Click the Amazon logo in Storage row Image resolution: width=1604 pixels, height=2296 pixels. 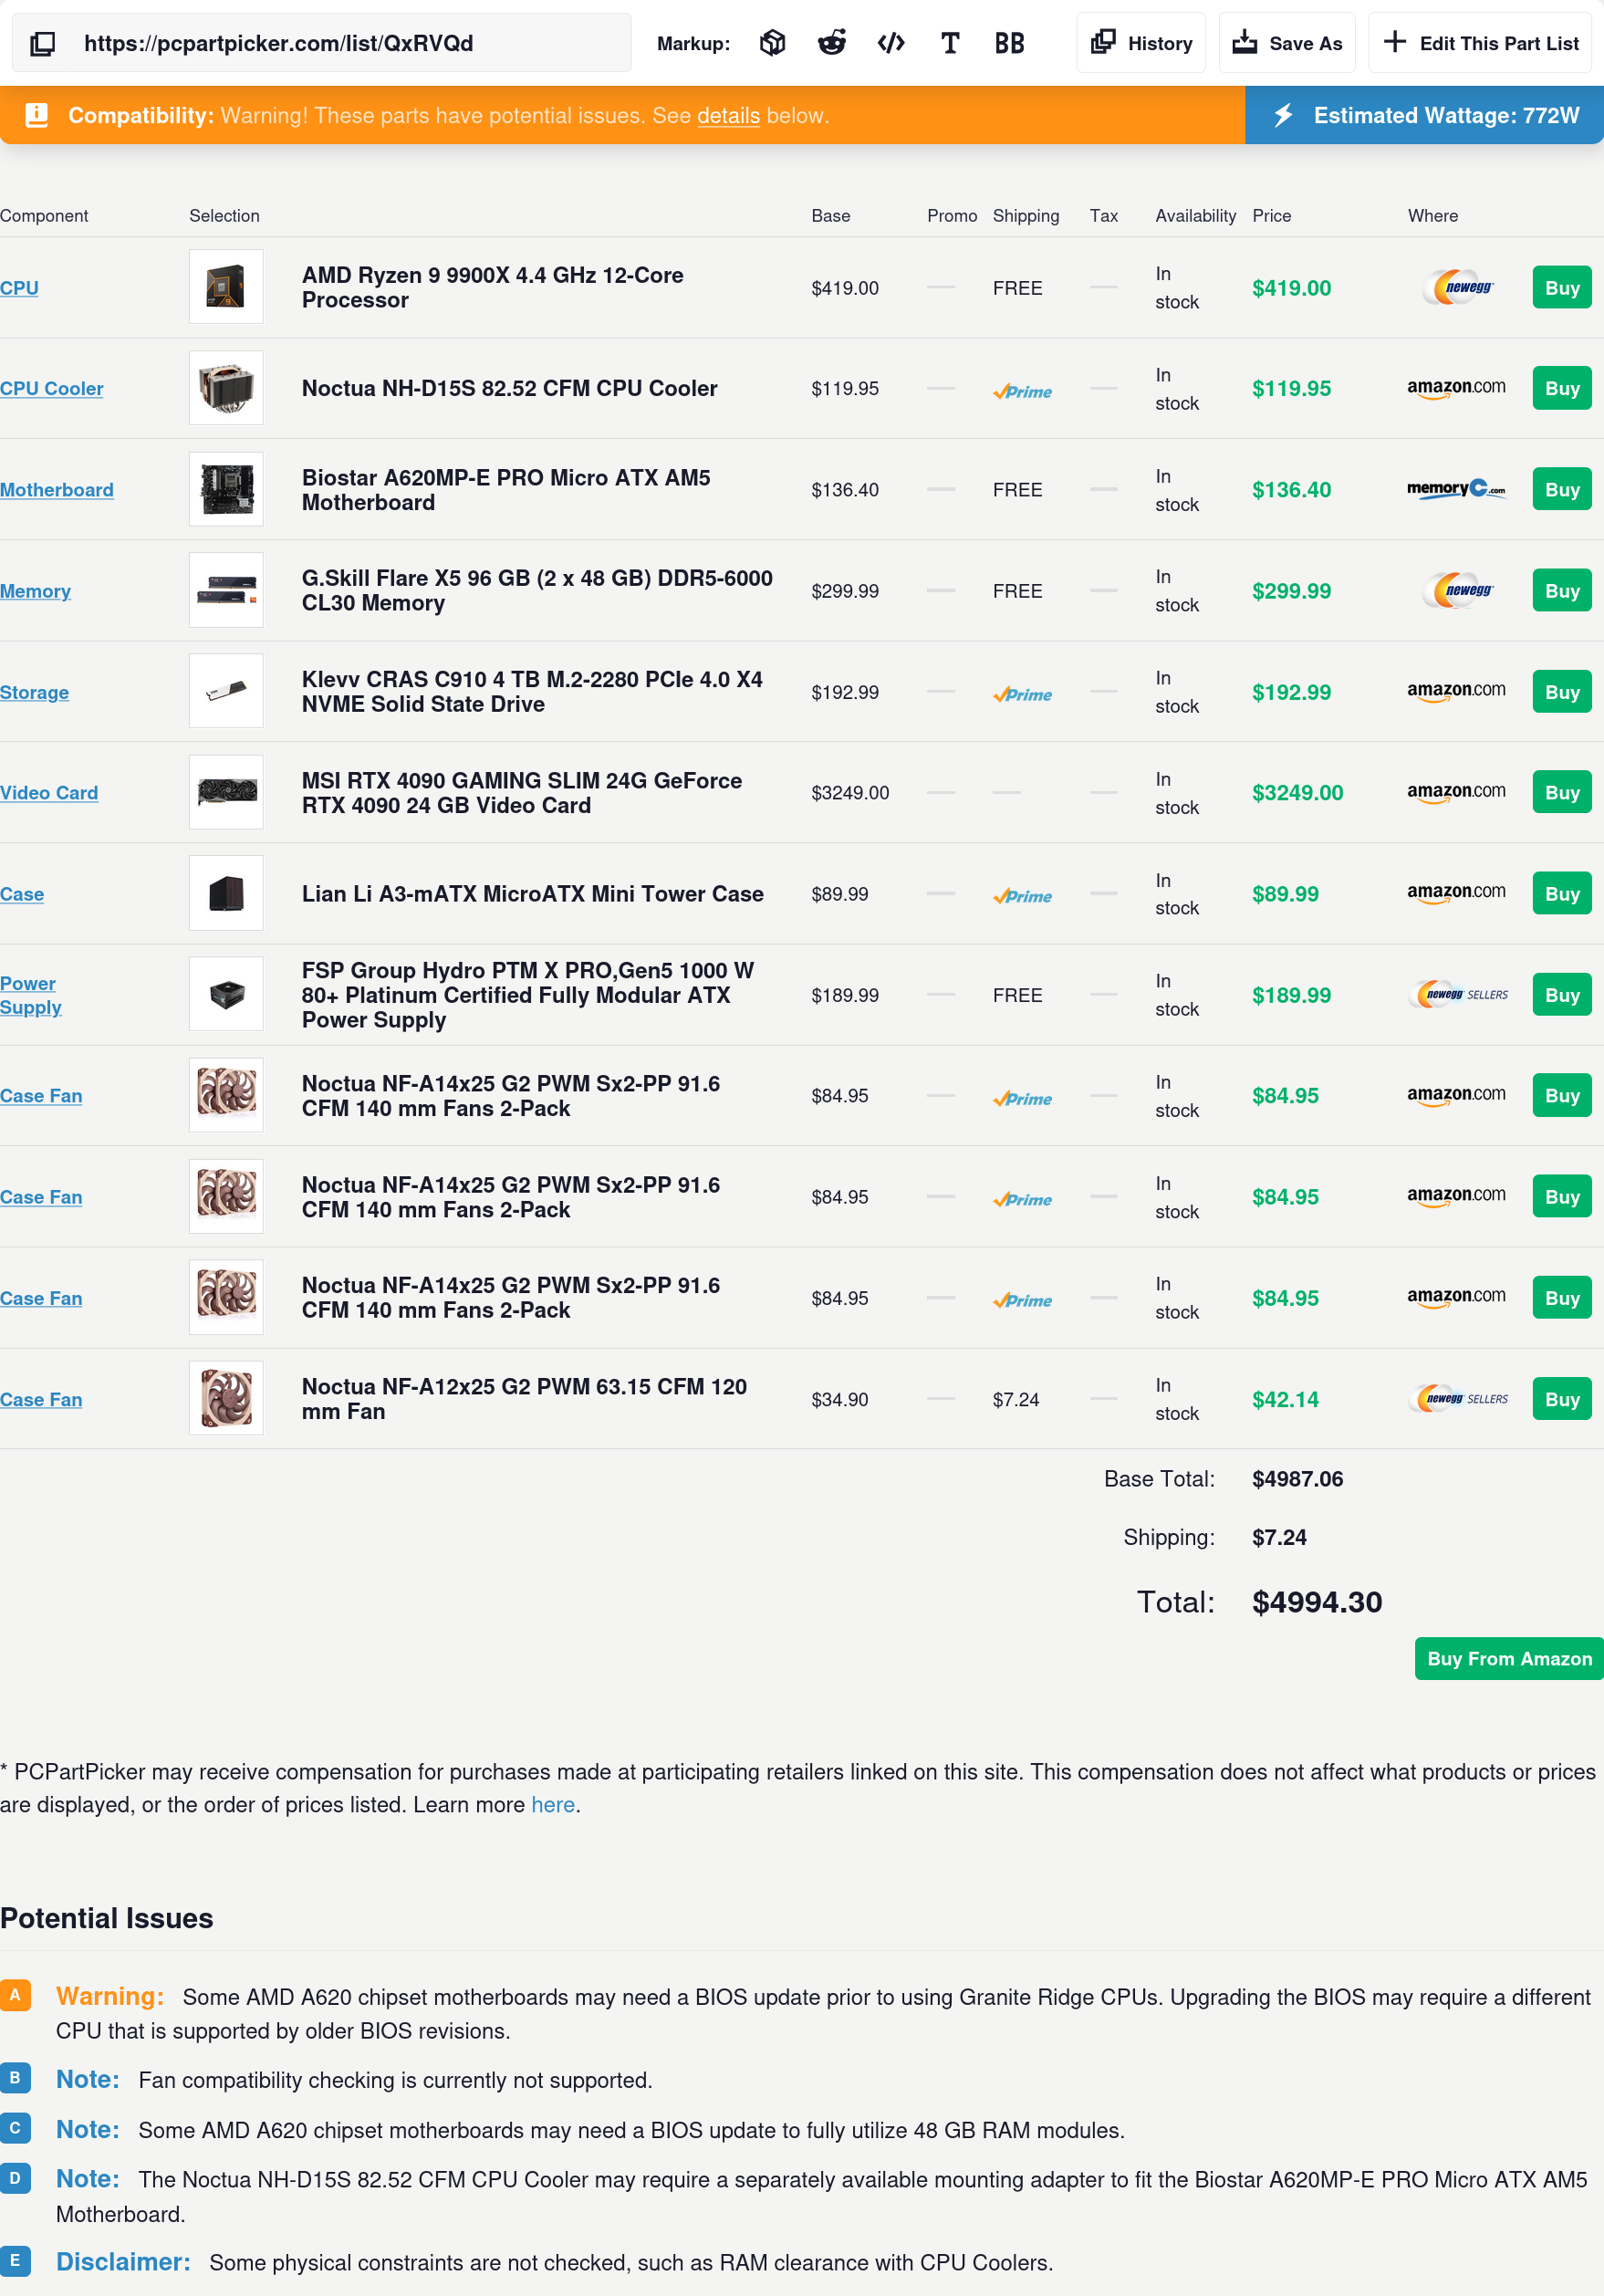pyautogui.click(x=1456, y=691)
